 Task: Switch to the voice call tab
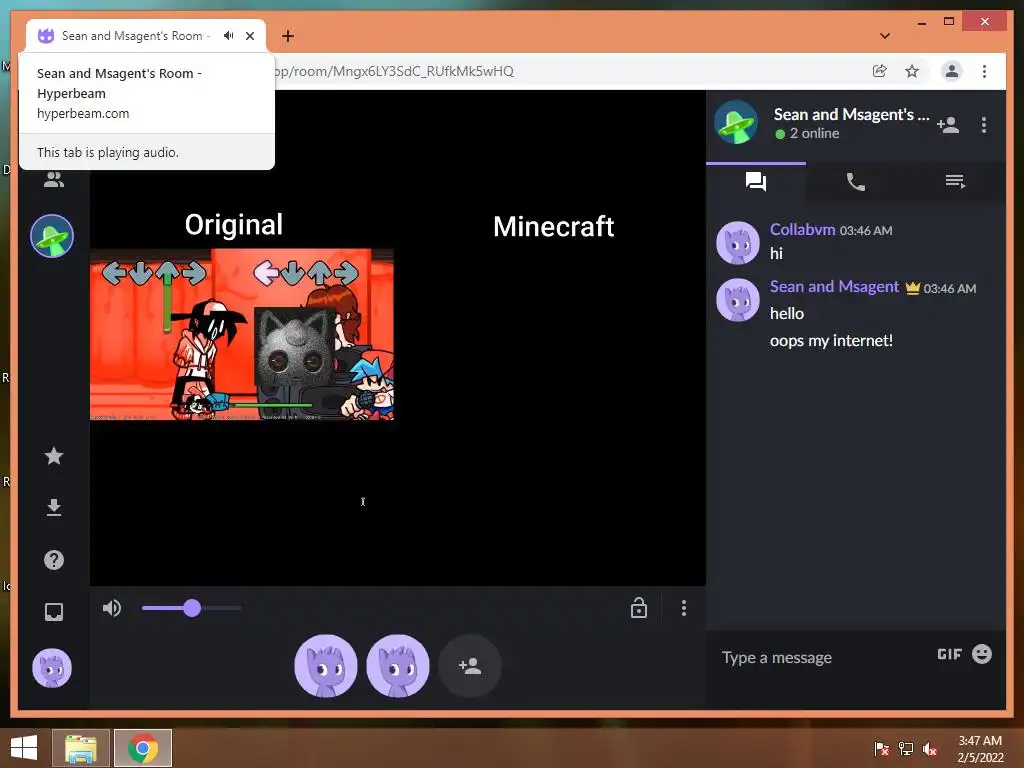856,182
